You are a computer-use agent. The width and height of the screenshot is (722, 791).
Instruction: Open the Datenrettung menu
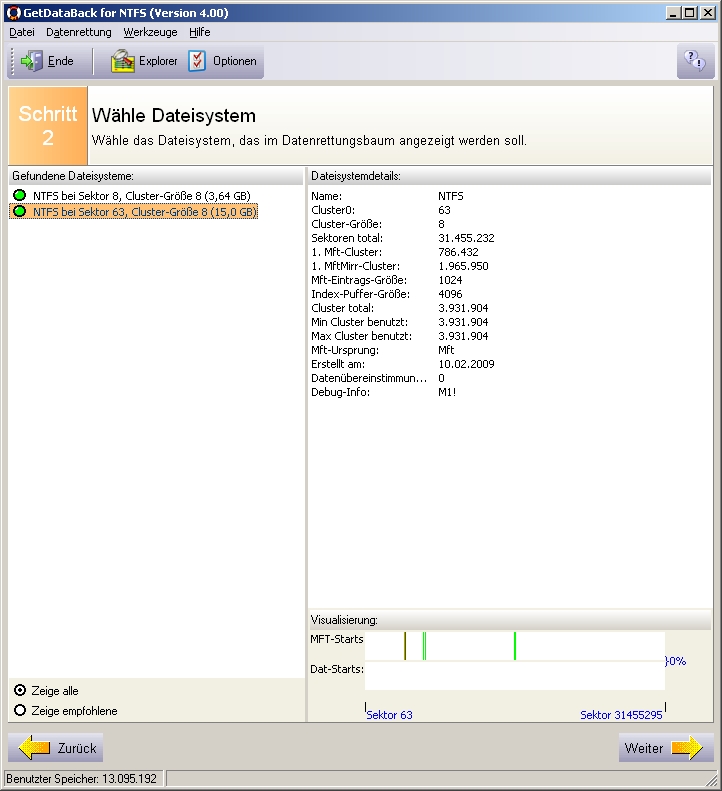79,32
